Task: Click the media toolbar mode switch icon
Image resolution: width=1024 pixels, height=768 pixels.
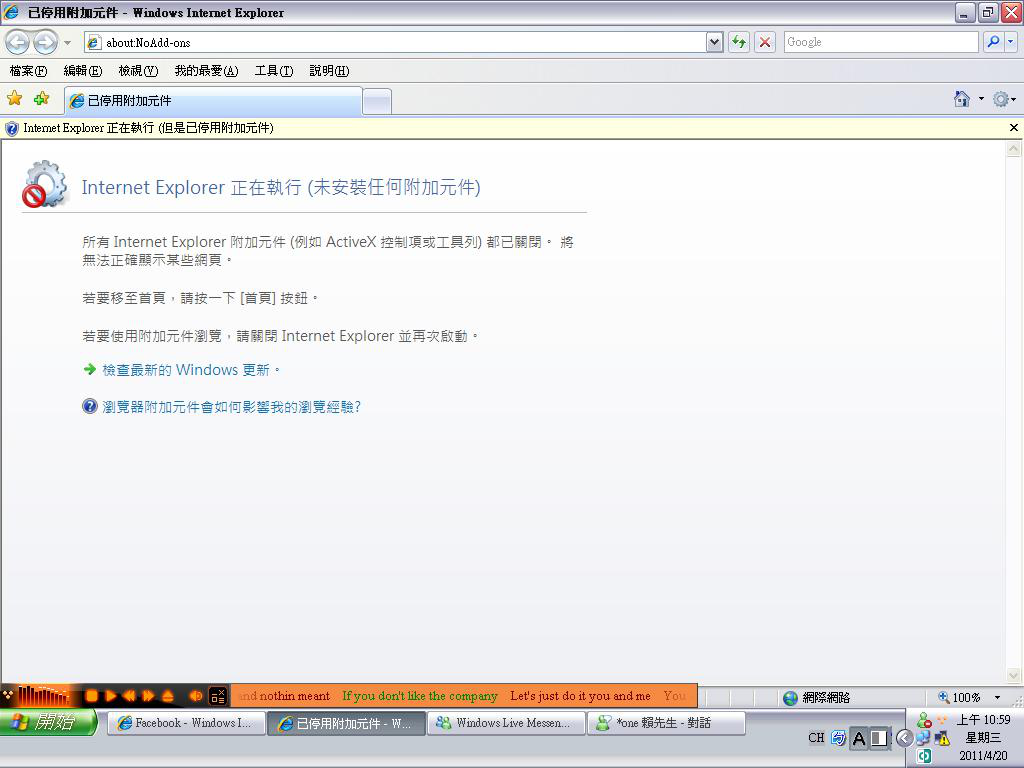Action: coord(217,696)
